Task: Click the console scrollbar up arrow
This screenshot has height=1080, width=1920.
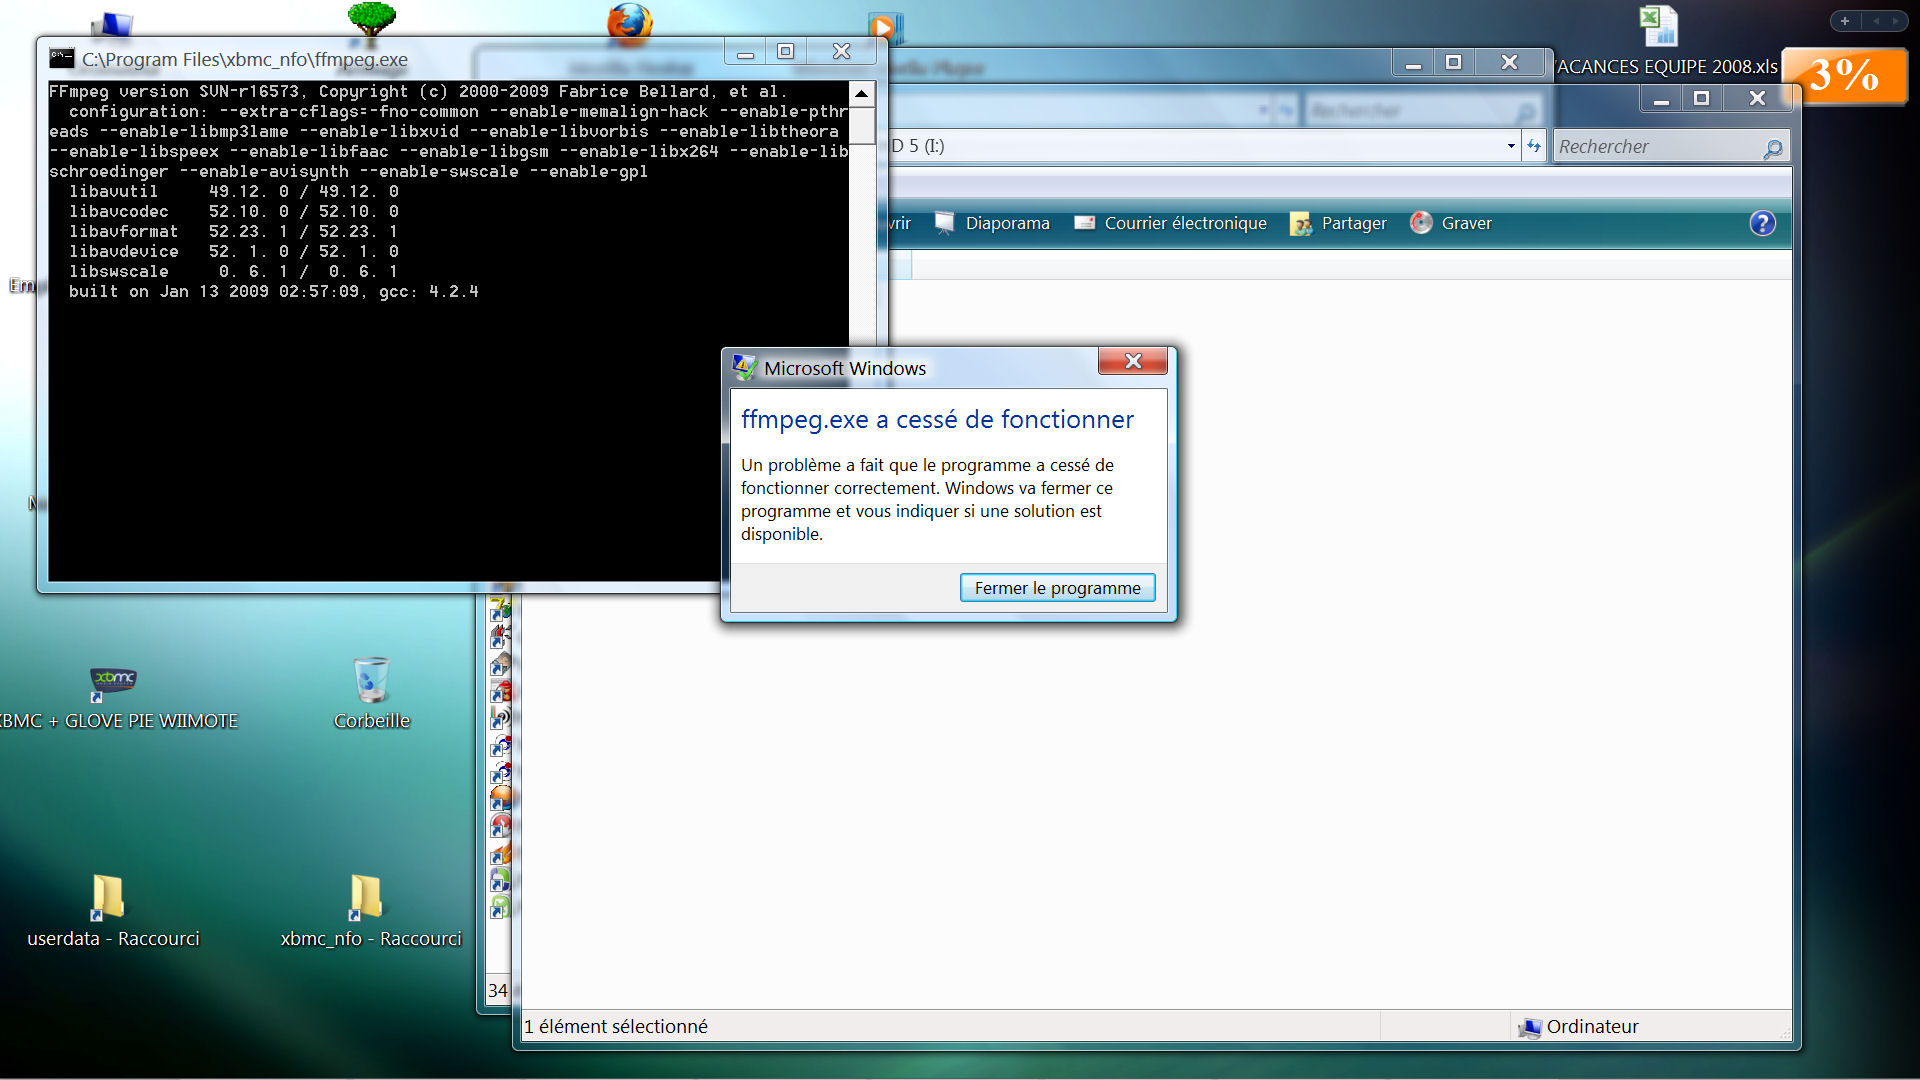Action: (x=862, y=94)
